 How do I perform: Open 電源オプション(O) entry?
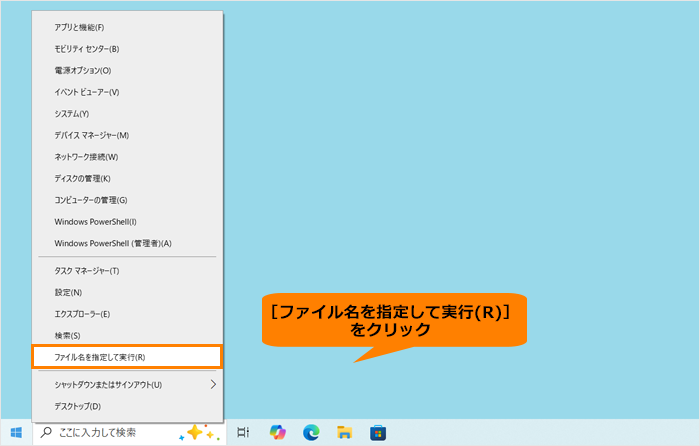127,71
